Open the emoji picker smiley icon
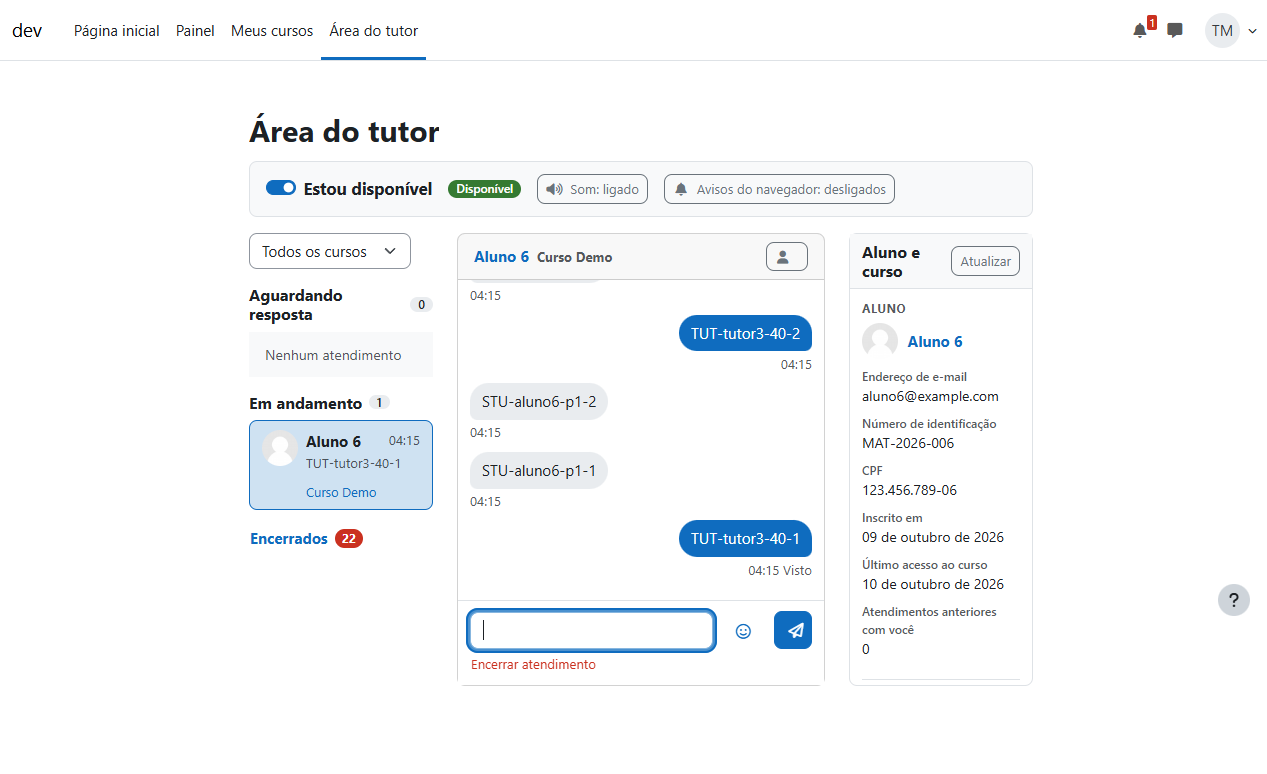1267x774 pixels. coord(743,631)
